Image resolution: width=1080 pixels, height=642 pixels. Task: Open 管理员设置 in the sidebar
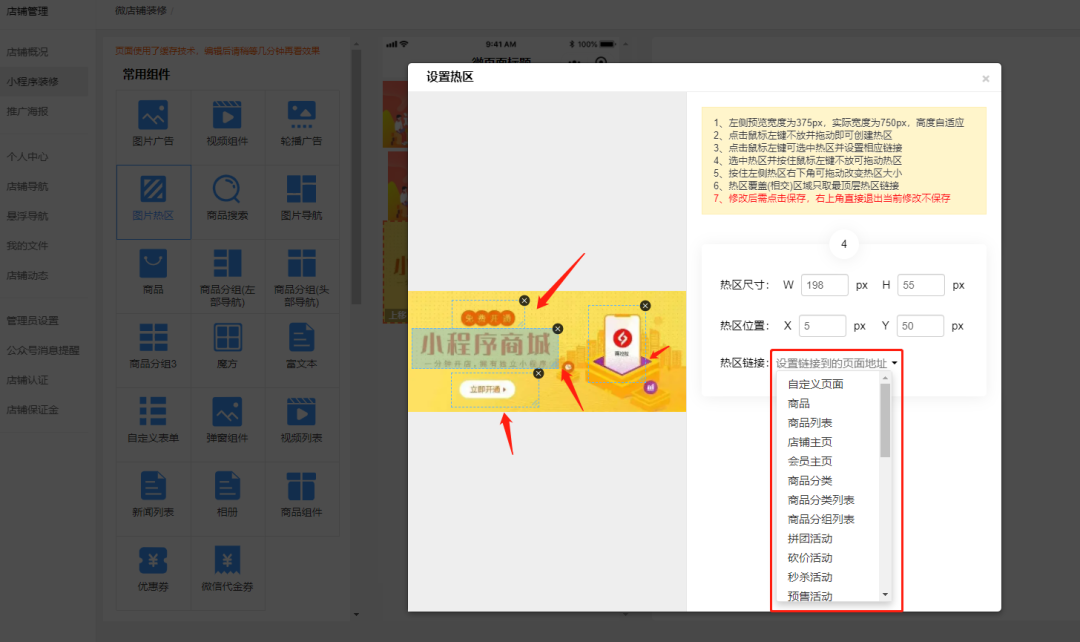[x=32, y=320]
